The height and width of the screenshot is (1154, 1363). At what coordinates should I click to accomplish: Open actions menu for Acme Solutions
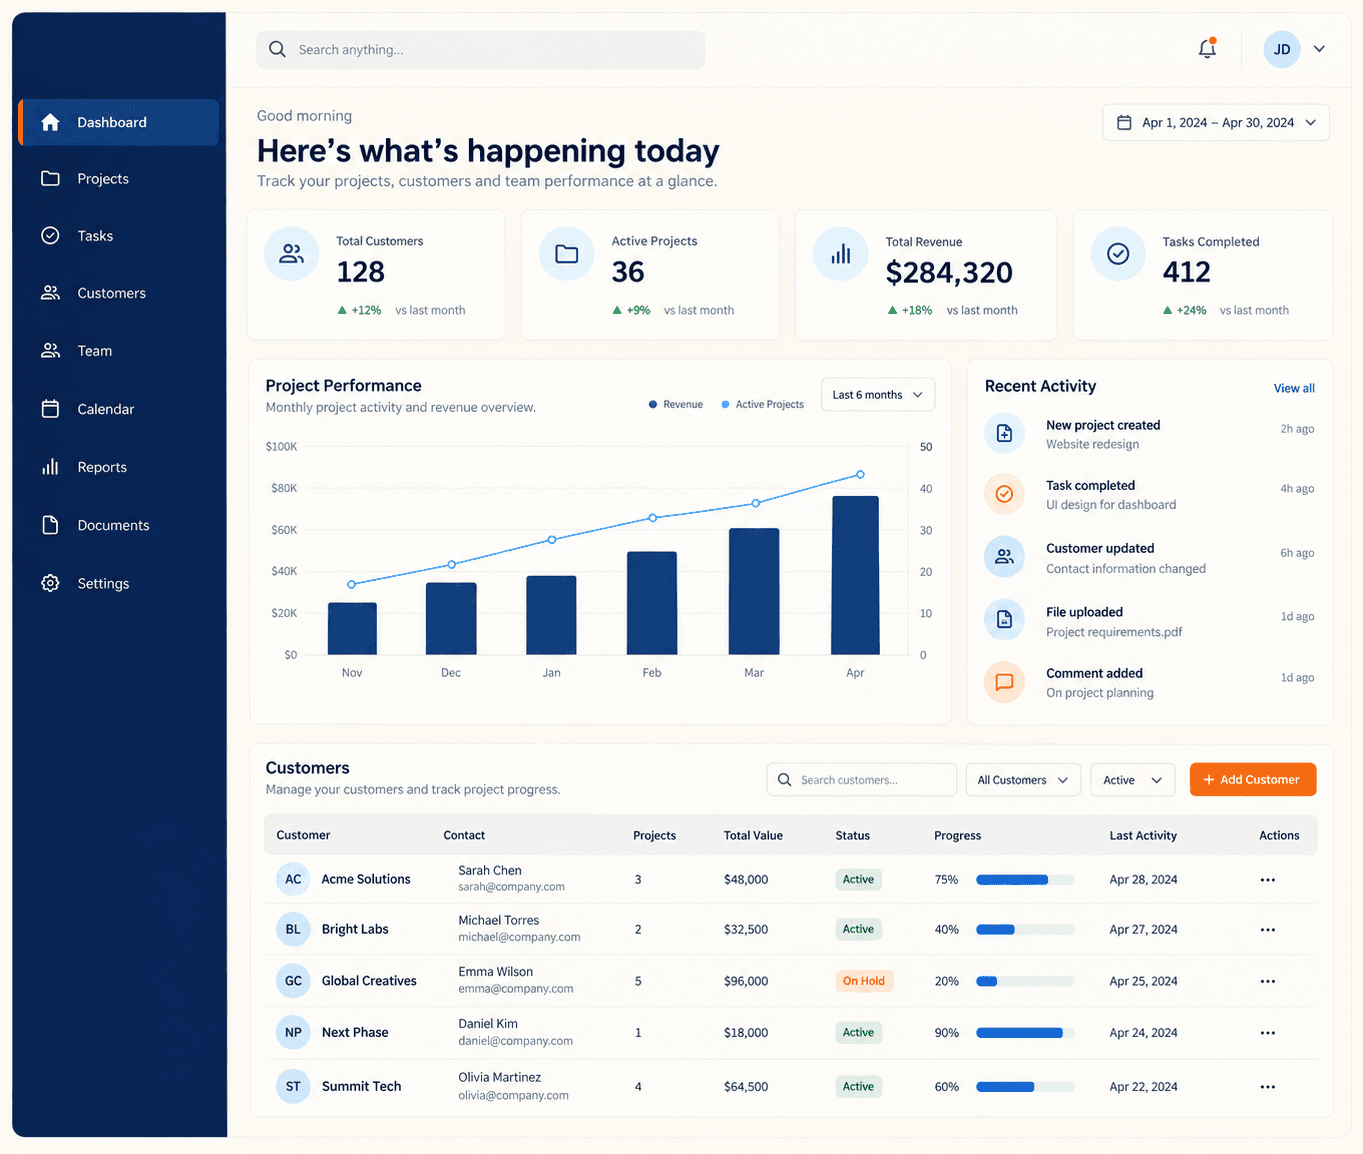[x=1268, y=880]
